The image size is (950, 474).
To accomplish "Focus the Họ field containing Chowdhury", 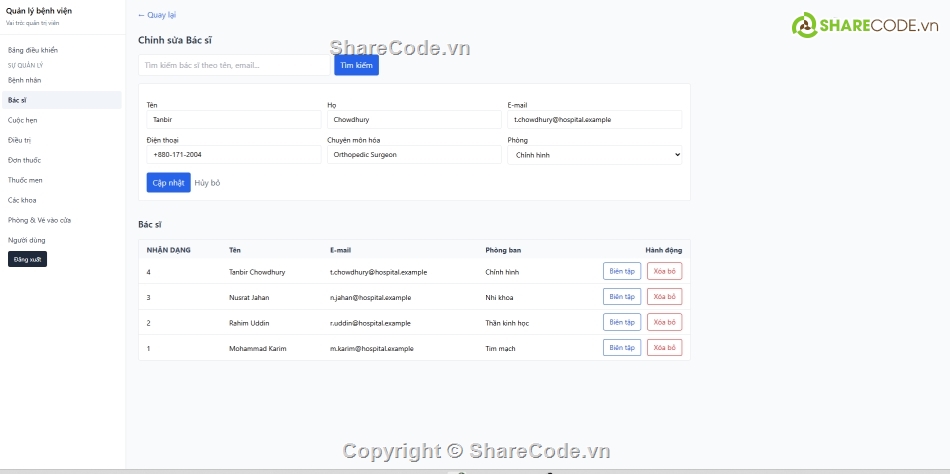I will pos(414,119).
